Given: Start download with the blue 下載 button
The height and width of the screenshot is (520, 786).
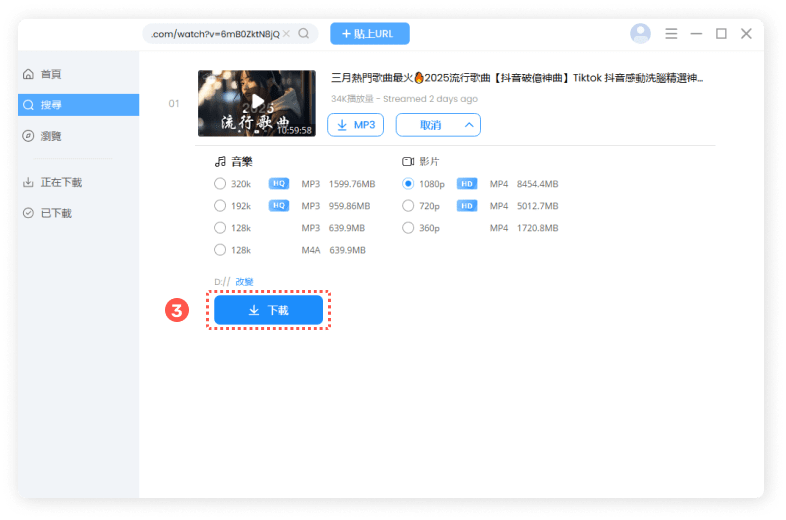Looking at the screenshot, I should pos(268,310).
